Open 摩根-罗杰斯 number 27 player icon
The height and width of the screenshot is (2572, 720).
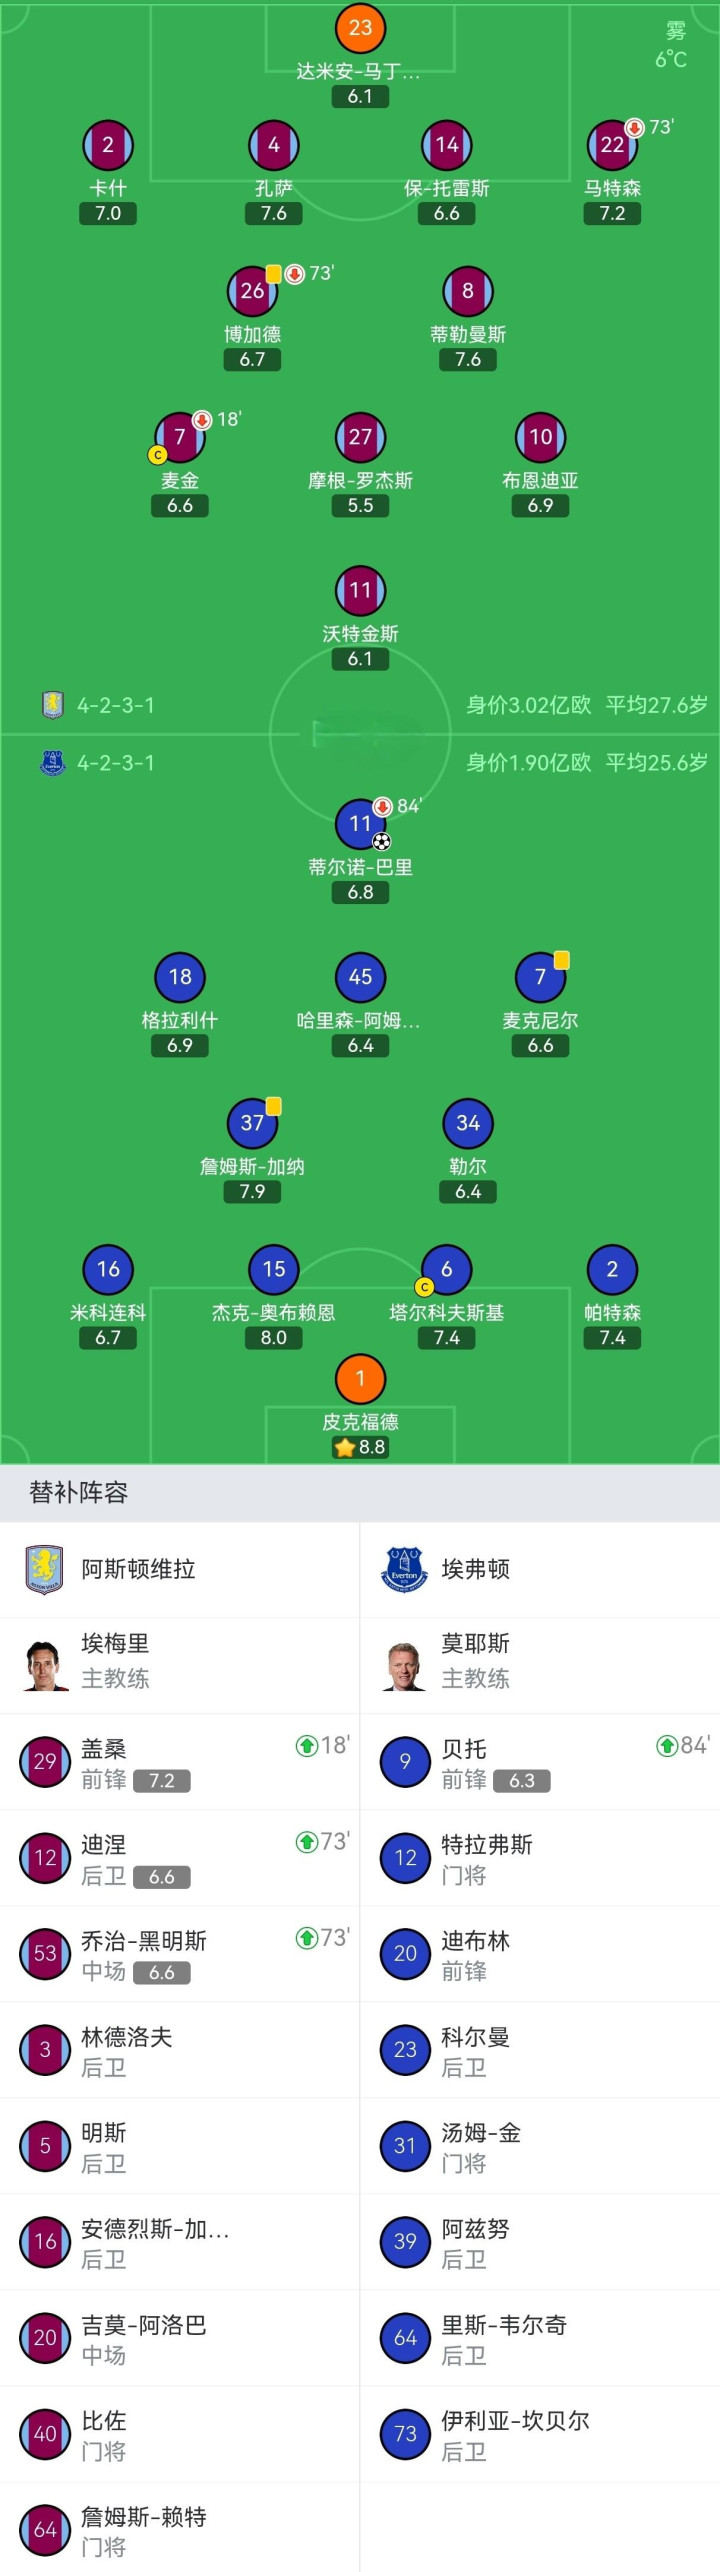(360, 437)
